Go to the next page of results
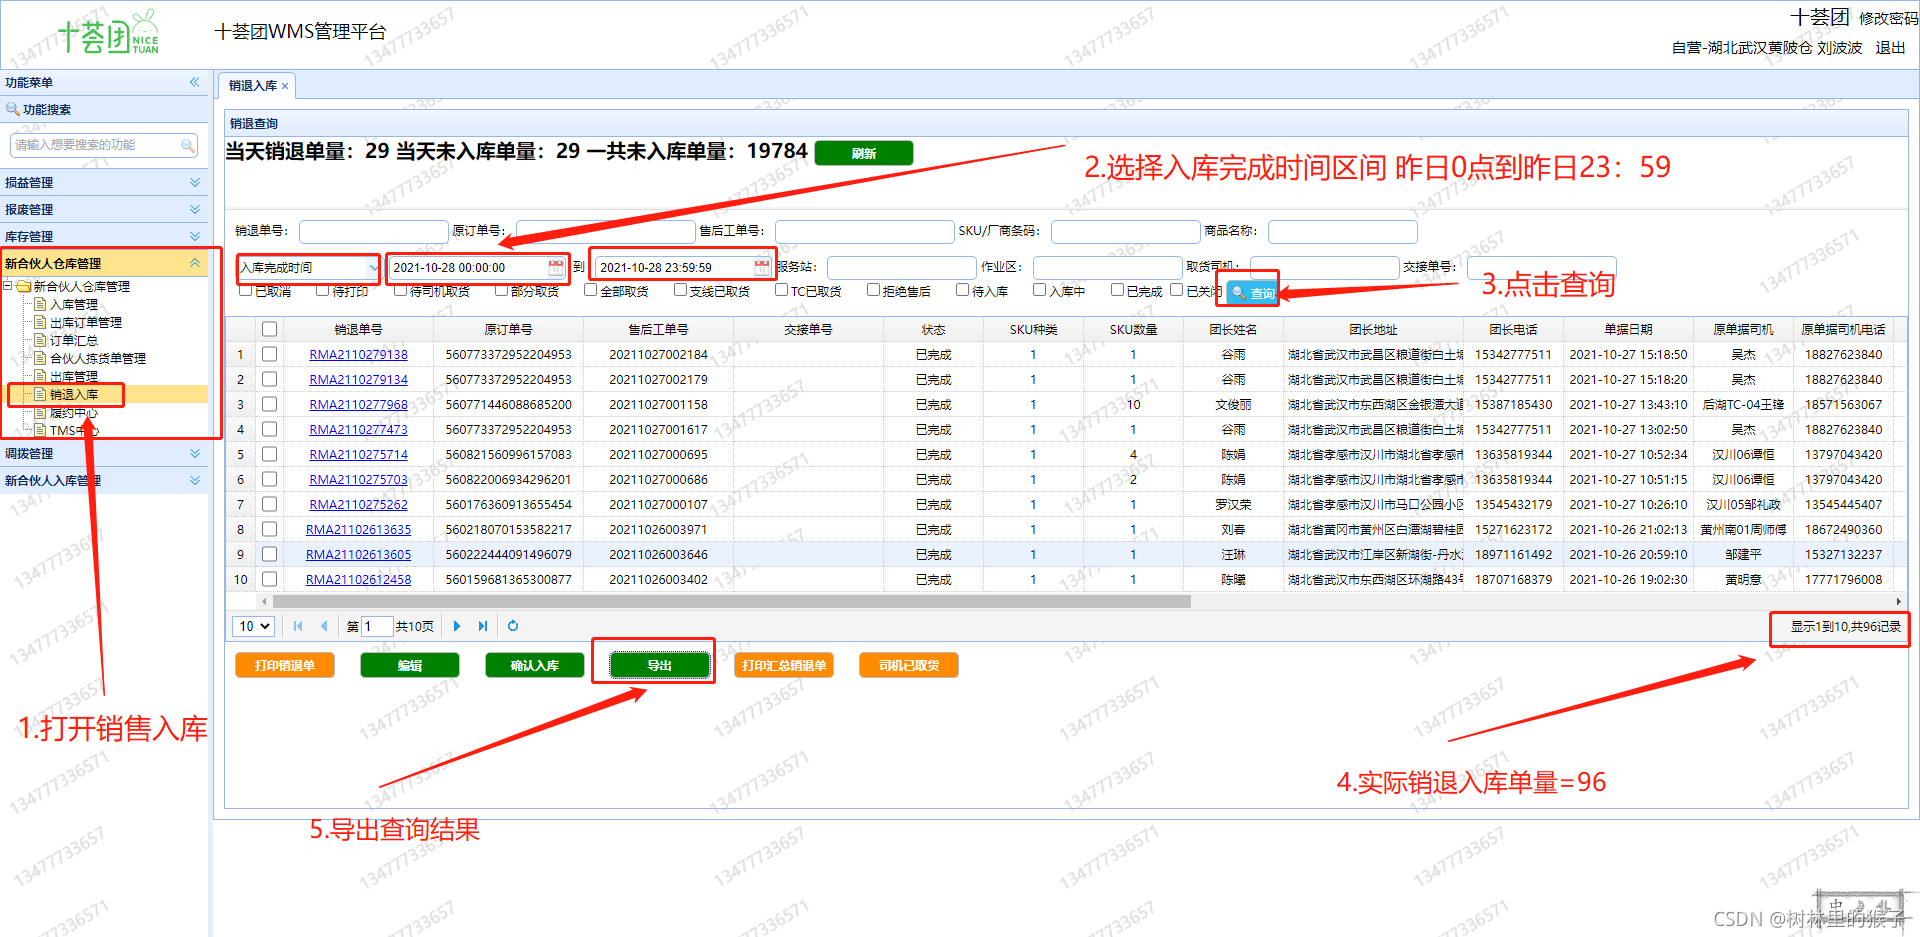Screen dimensions: 1920x937 tap(457, 626)
